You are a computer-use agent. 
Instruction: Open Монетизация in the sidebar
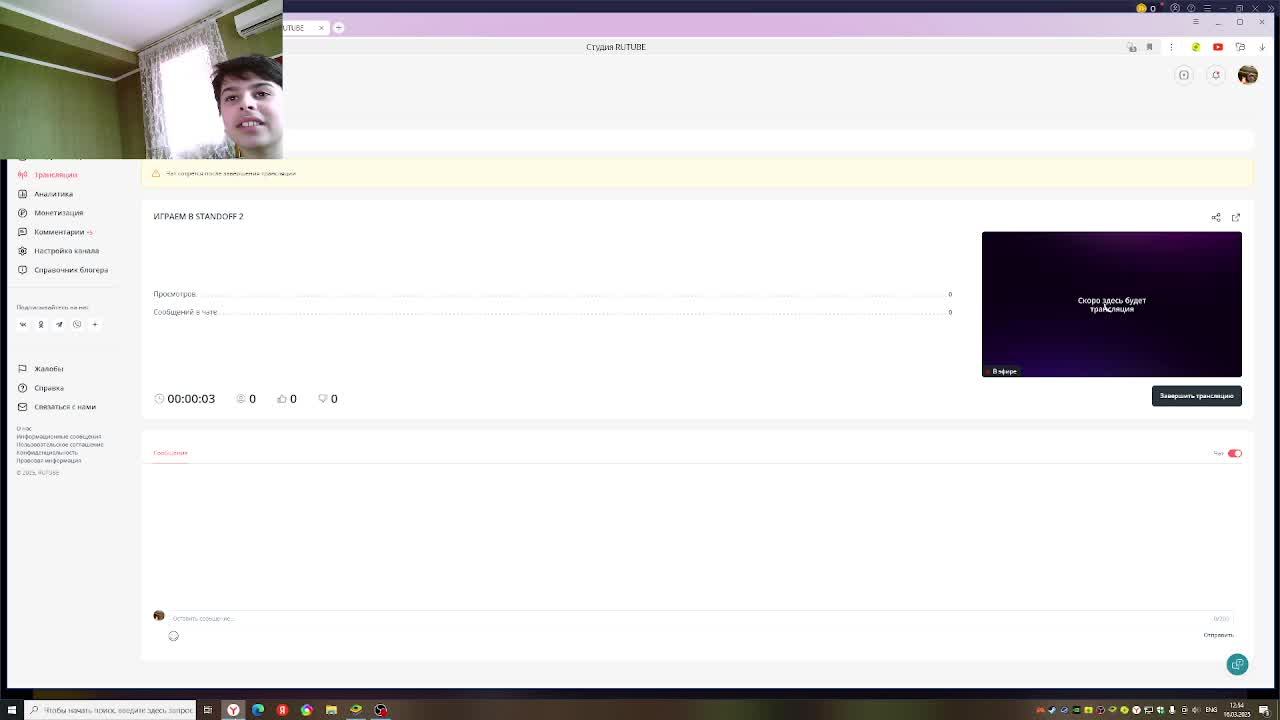[x=58, y=213]
